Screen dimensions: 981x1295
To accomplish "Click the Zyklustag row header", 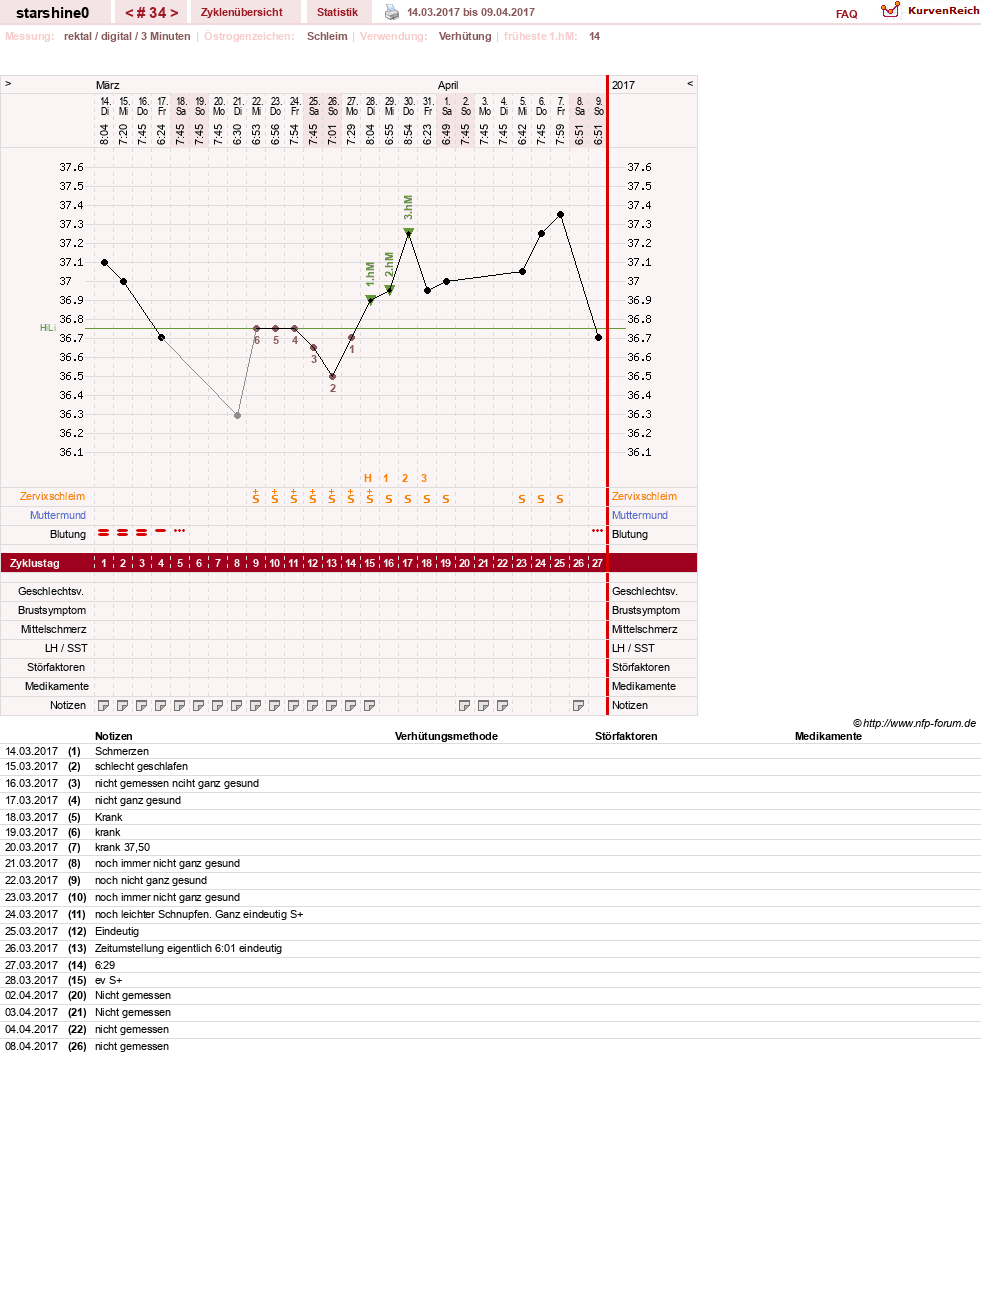I will (35, 563).
